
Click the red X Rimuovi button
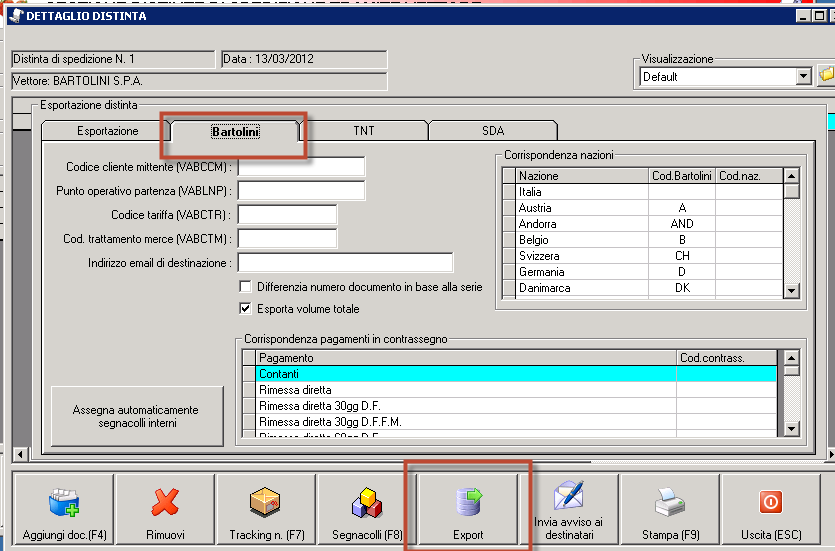(165, 508)
